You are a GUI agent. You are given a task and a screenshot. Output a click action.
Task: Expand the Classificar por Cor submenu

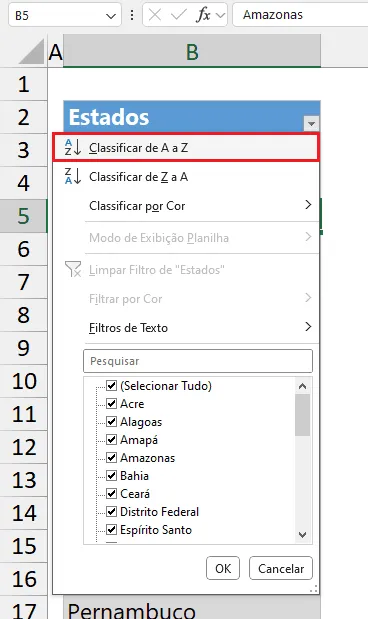[308, 205]
